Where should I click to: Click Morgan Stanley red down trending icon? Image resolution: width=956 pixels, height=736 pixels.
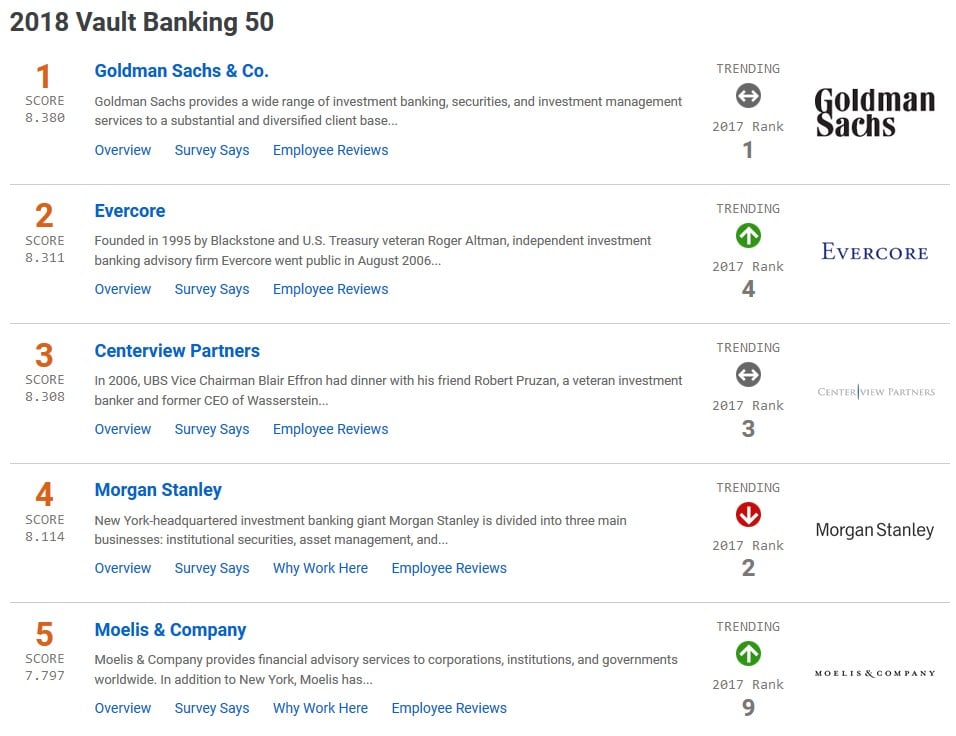(748, 515)
